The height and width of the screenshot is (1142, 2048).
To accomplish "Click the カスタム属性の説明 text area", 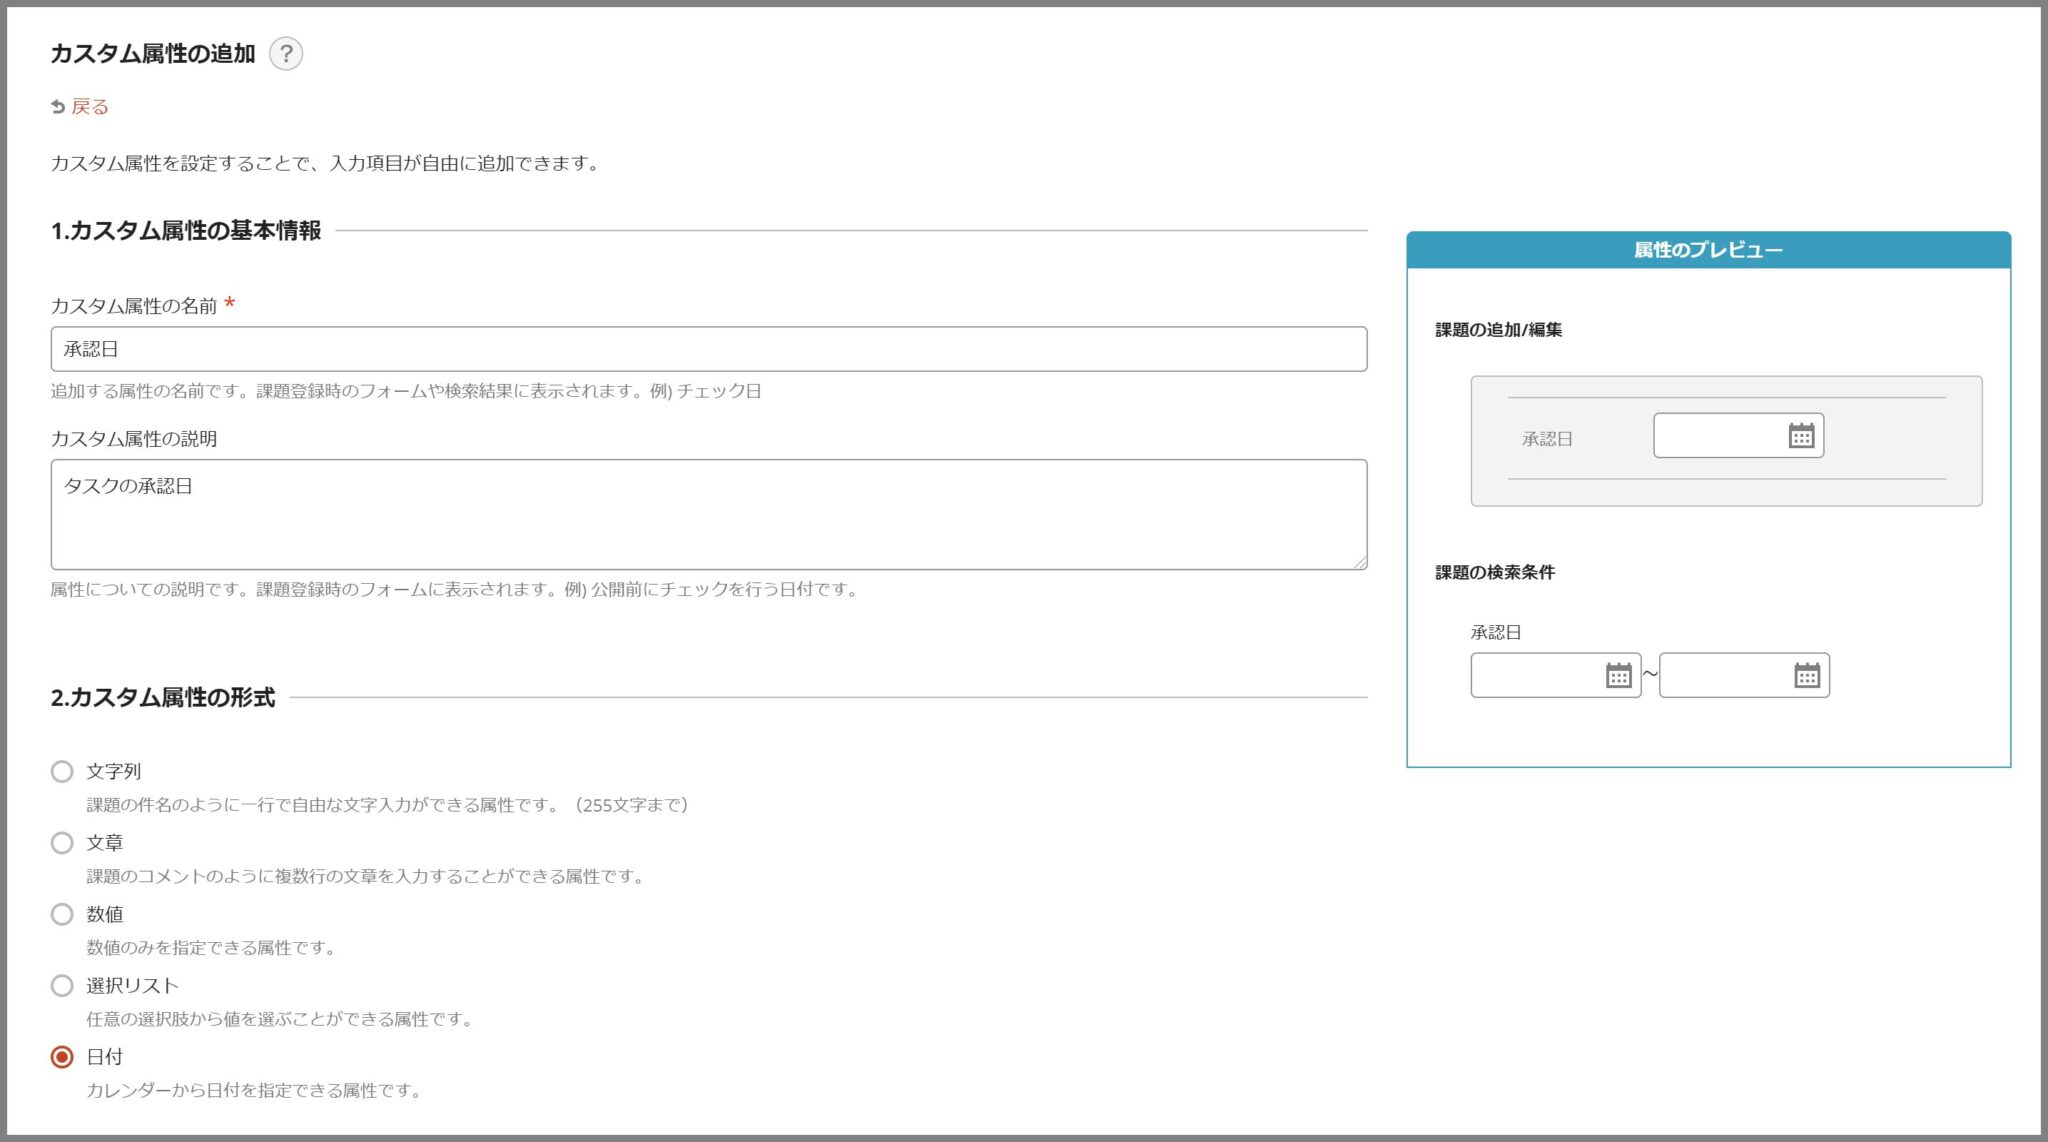I will click(x=708, y=514).
